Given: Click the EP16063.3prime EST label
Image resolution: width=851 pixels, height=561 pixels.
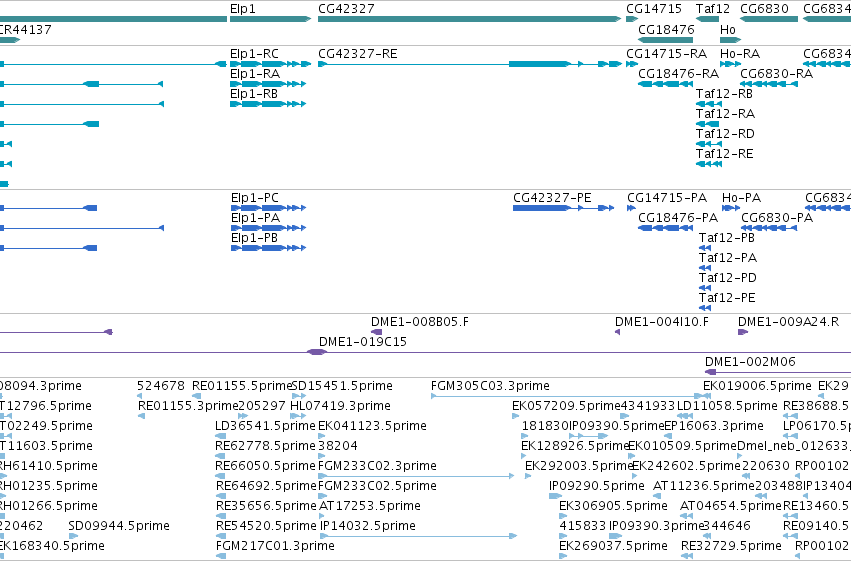Looking at the screenshot, I should (x=714, y=426).
